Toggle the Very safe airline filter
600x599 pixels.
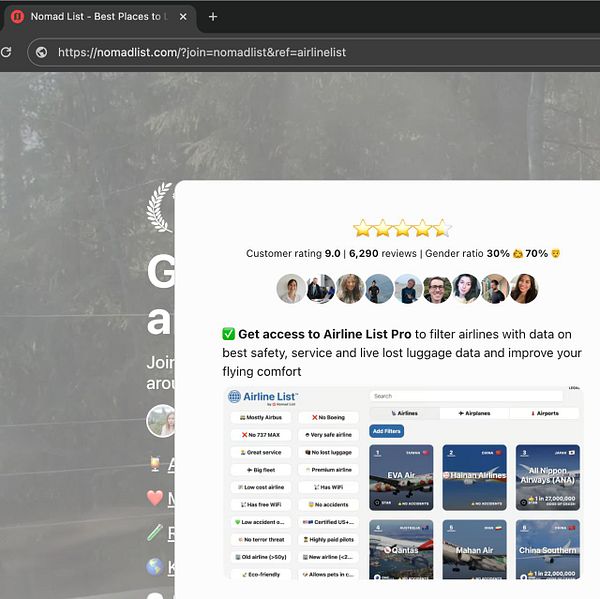(x=328, y=435)
